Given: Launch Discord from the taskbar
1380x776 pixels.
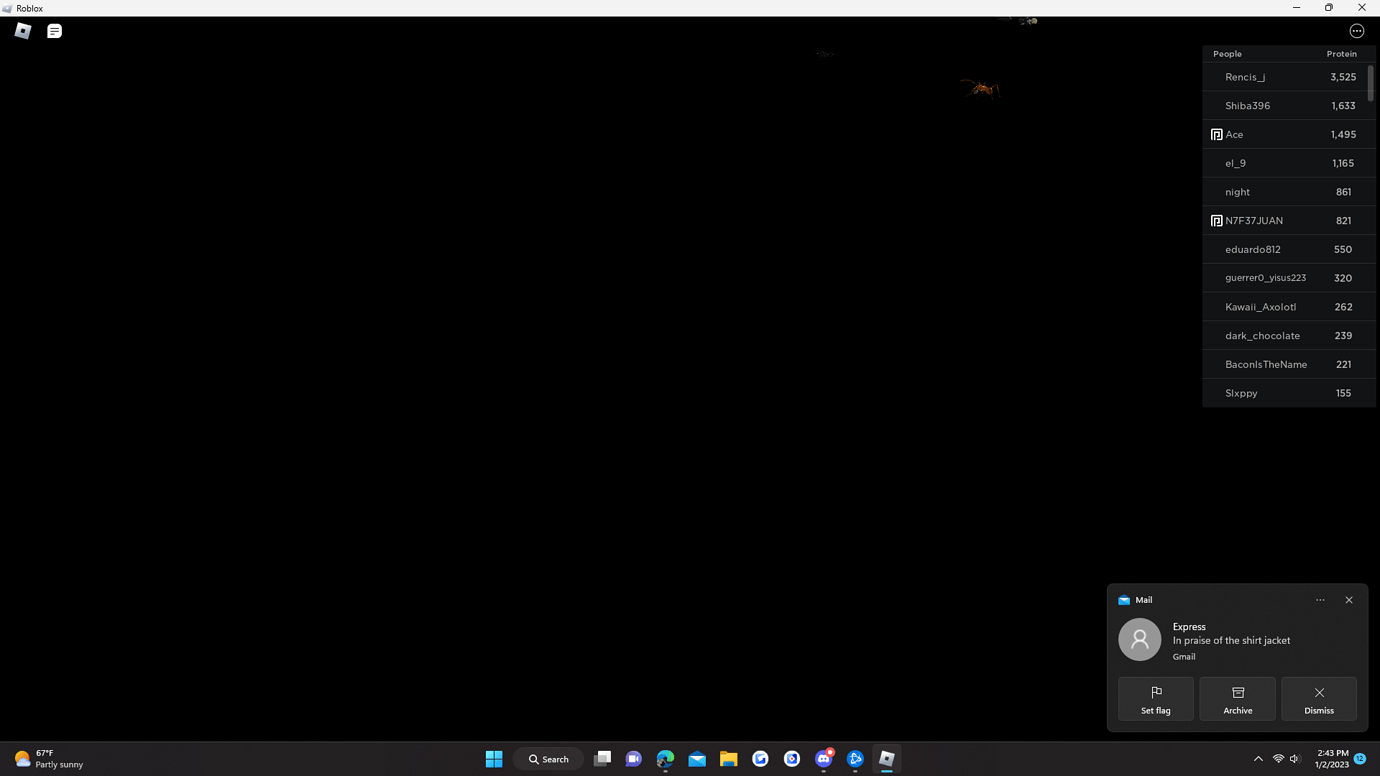Looking at the screenshot, I should point(823,759).
